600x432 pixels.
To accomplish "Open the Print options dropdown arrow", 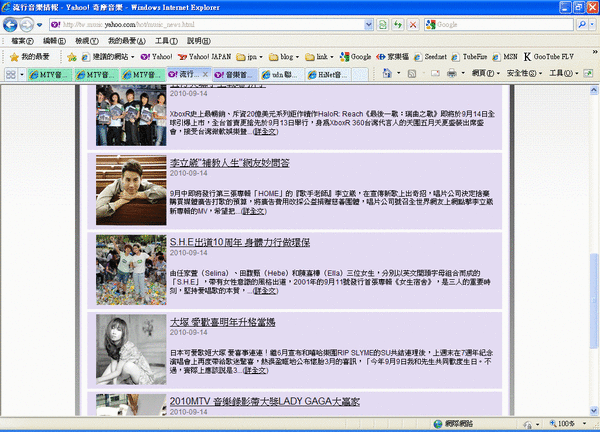I will (463, 73).
